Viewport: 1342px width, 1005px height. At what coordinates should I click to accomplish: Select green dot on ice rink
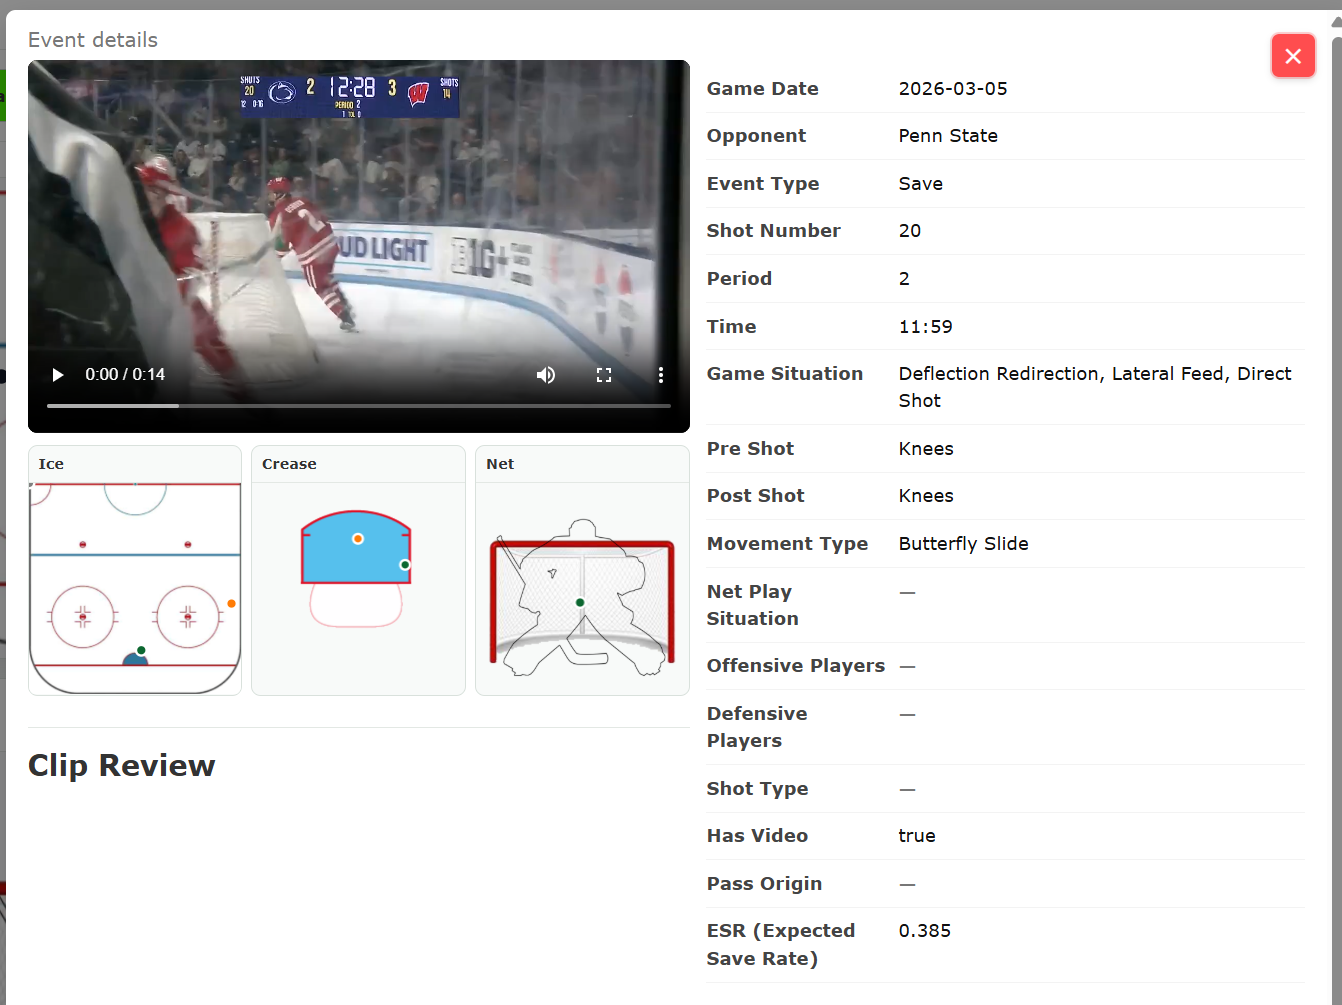tap(141, 650)
